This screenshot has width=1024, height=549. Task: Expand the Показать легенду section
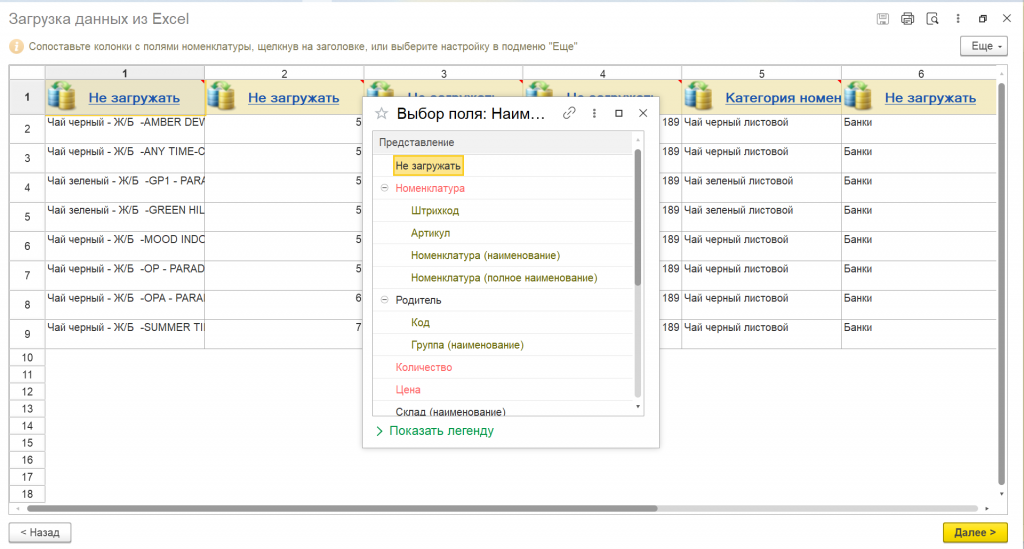435,431
